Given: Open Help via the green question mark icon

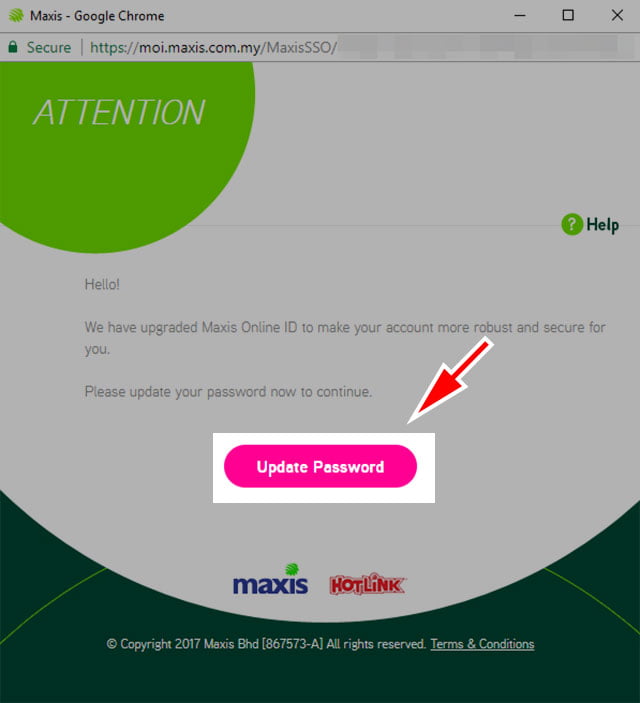Looking at the screenshot, I should [x=572, y=224].
